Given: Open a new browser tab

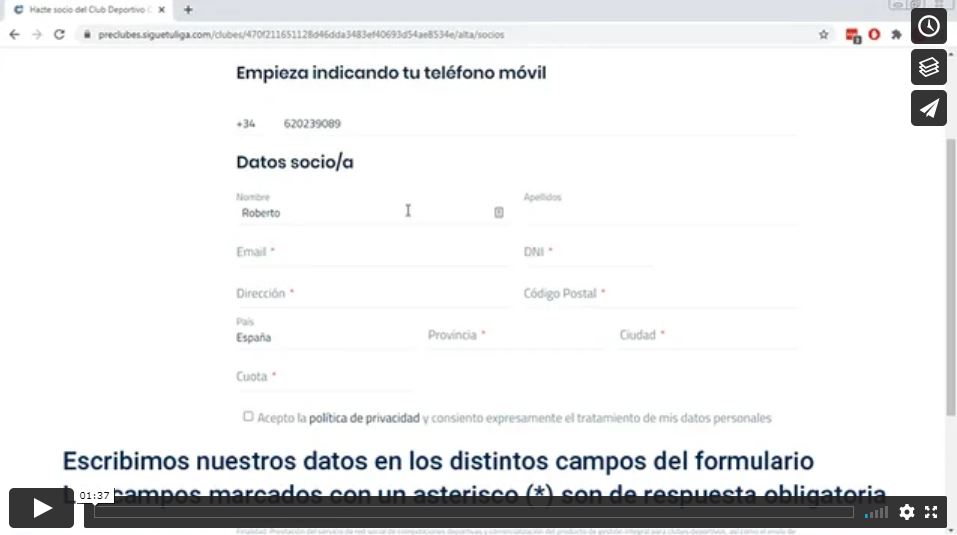Looking at the screenshot, I should (x=188, y=10).
